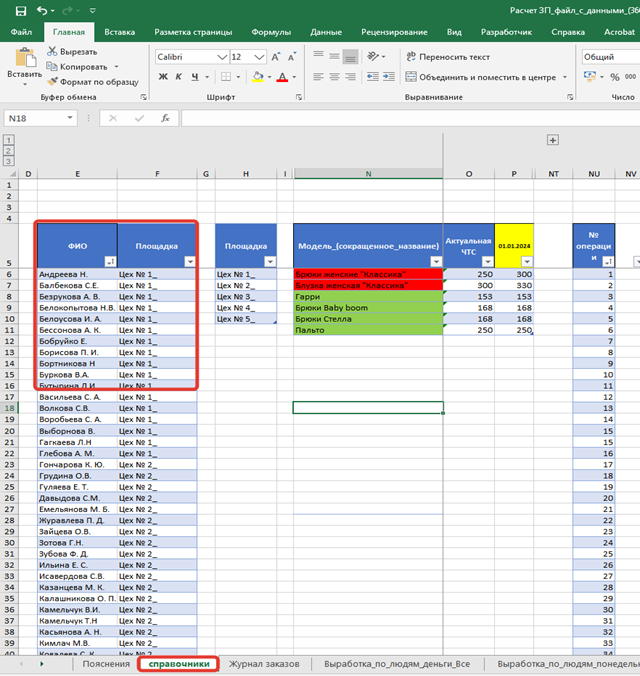Open the underline style dropdown arrow

(x=207, y=77)
